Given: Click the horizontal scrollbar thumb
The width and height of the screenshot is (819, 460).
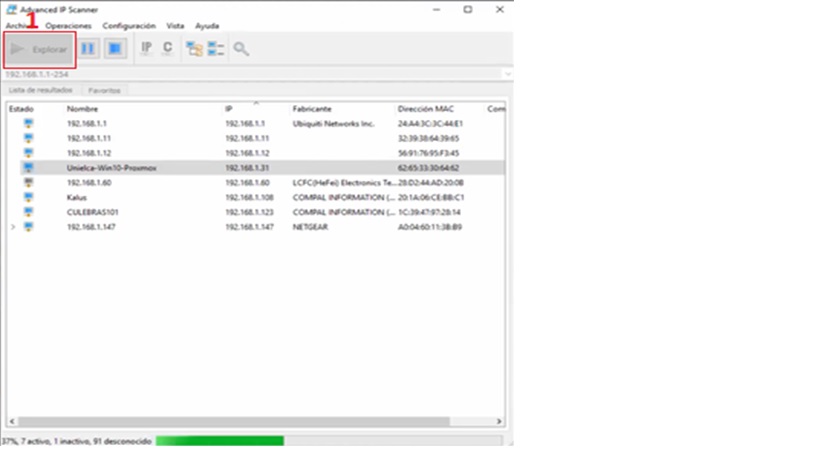Looking at the screenshot, I should 233,421.
